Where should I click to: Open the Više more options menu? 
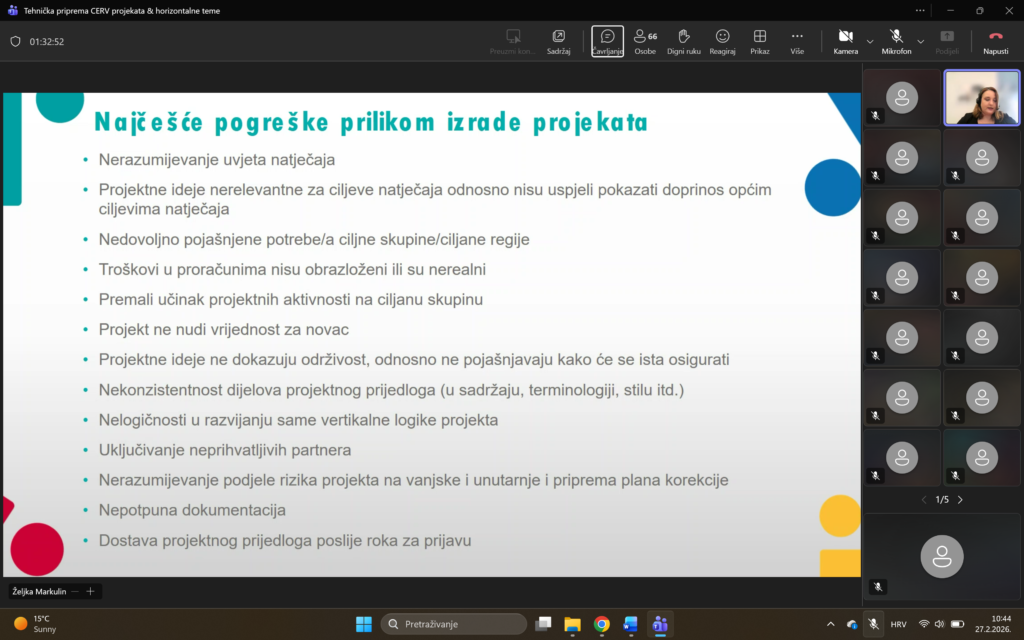[x=797, y=41]
